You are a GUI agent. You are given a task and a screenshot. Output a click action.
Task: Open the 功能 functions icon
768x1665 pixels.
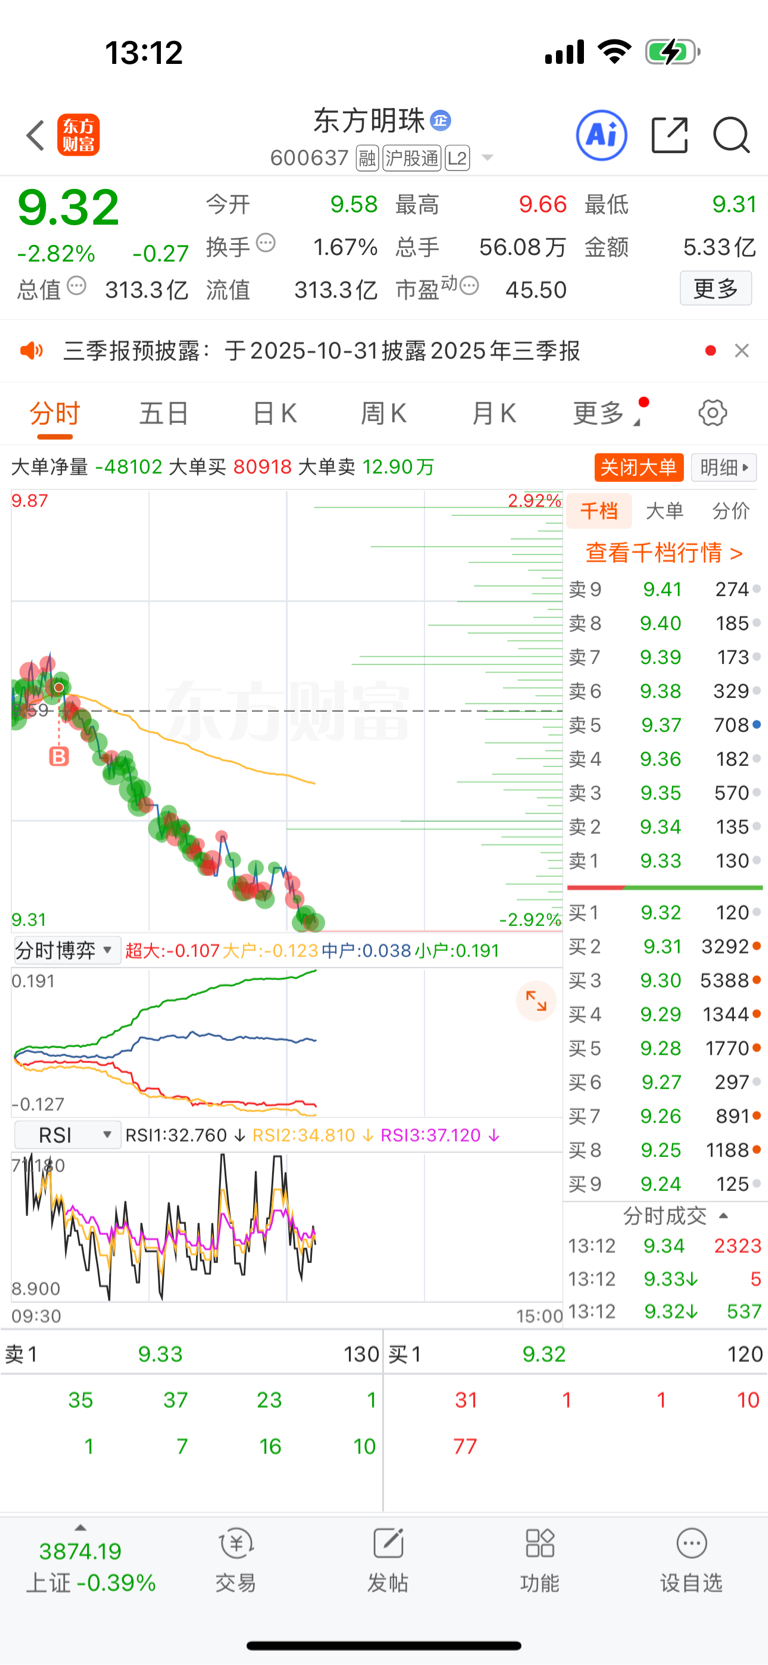pyautogui.click(x=540, y=1560)
